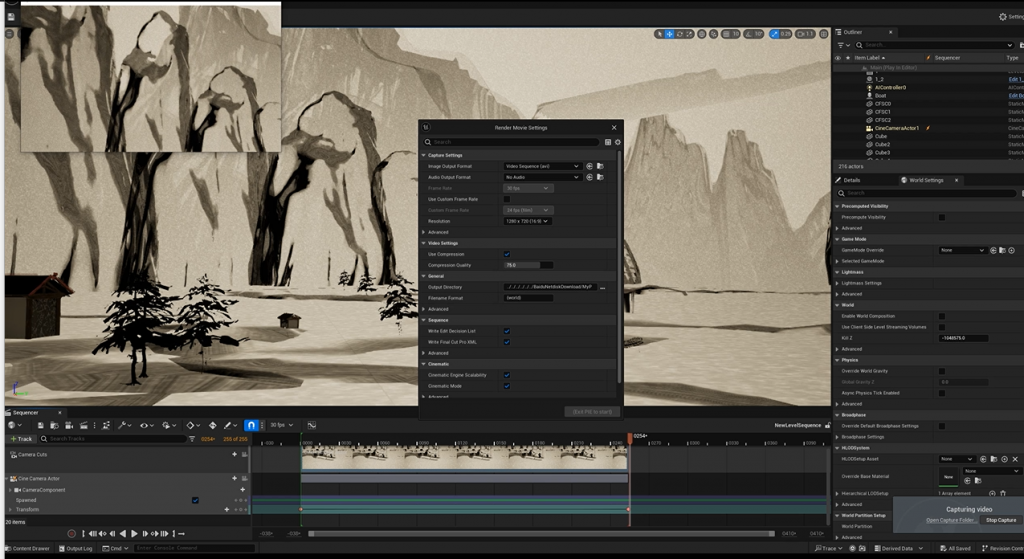Adjust the Compression Quality slider

coord(528,265)
